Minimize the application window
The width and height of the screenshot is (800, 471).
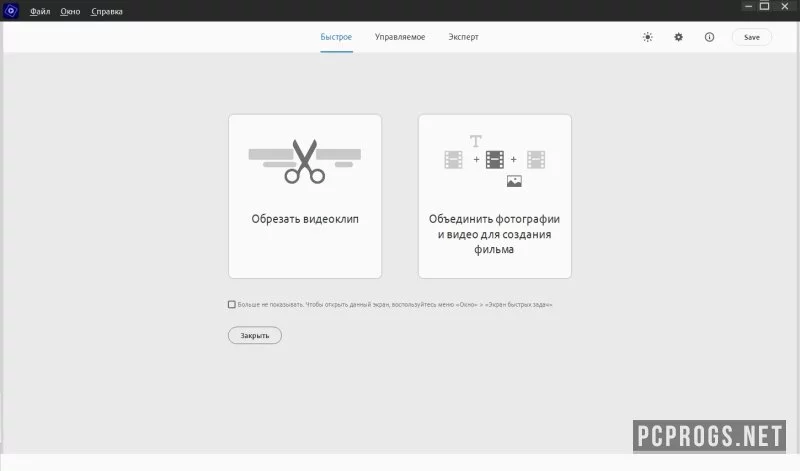pyautogui.click(x=748, y=7)
